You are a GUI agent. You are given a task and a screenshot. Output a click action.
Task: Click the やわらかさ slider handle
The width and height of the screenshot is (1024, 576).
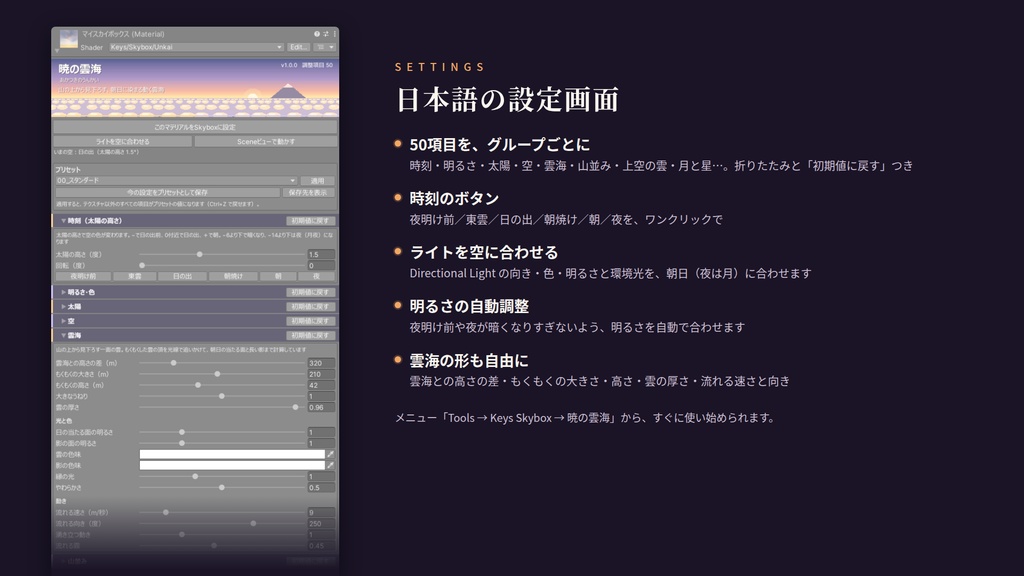click(222, 488)
